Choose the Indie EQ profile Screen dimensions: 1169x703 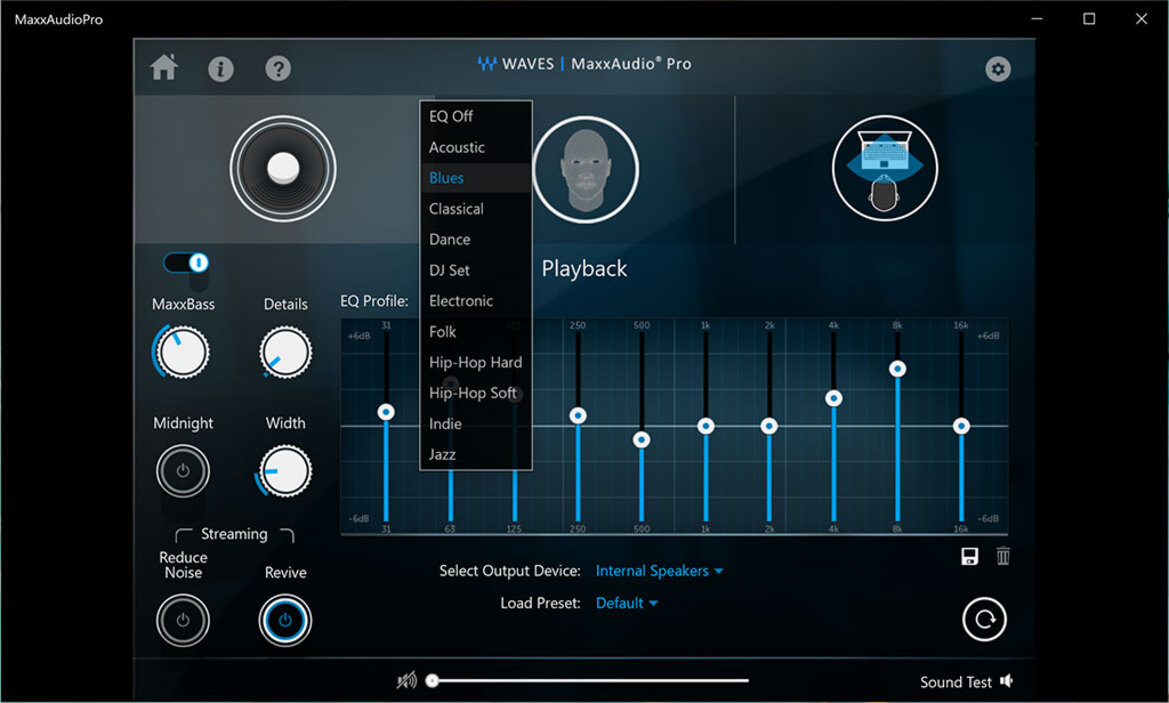click(476, 423)
